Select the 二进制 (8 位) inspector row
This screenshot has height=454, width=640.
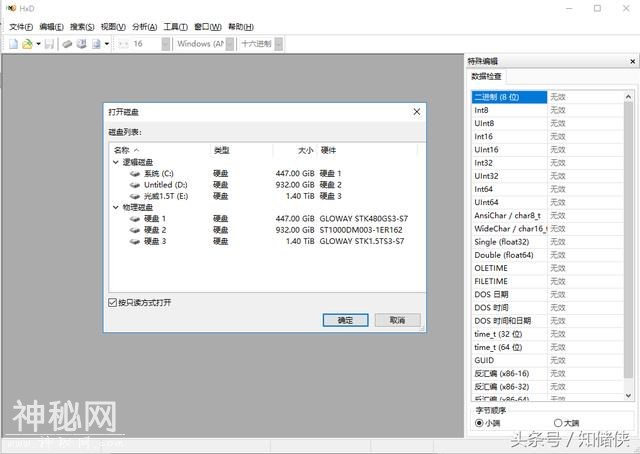point(547,97)
